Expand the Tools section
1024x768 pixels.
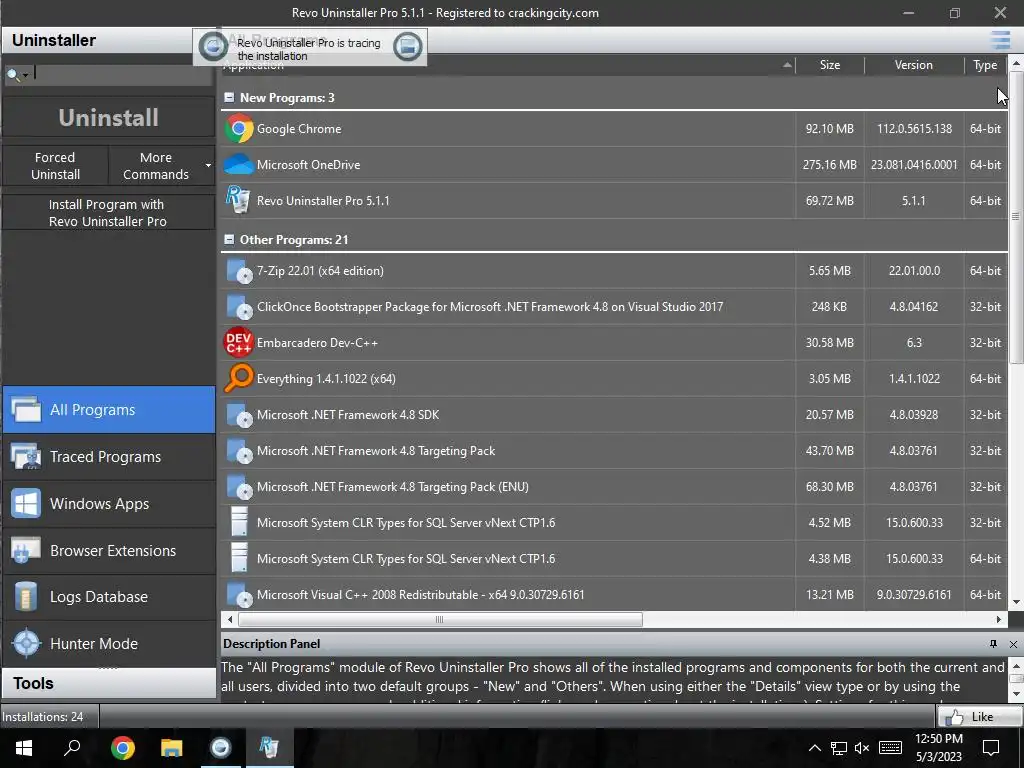[x=109, y=683]
